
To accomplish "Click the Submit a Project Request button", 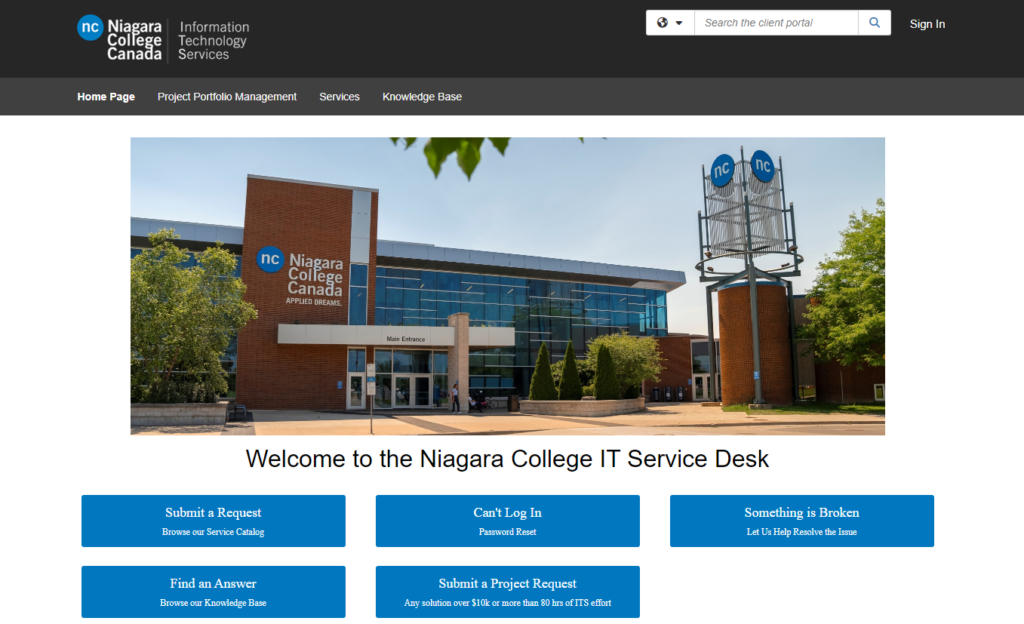I will (506, 592).
